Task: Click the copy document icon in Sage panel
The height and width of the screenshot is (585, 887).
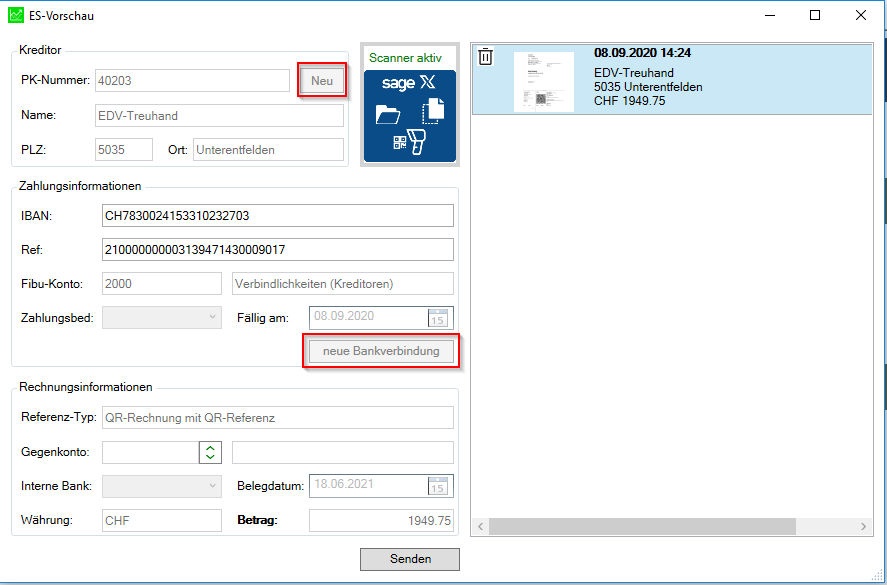Action: [433, 111]
